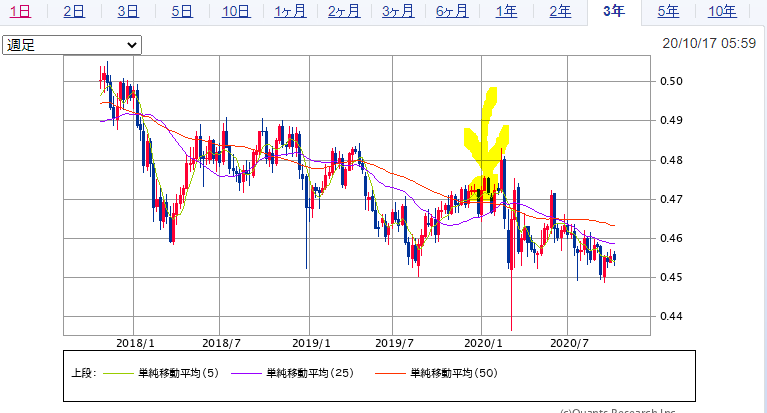Click the 0.45 price axis label
This screenshot has width=767, height=413.
pos(671,277)
